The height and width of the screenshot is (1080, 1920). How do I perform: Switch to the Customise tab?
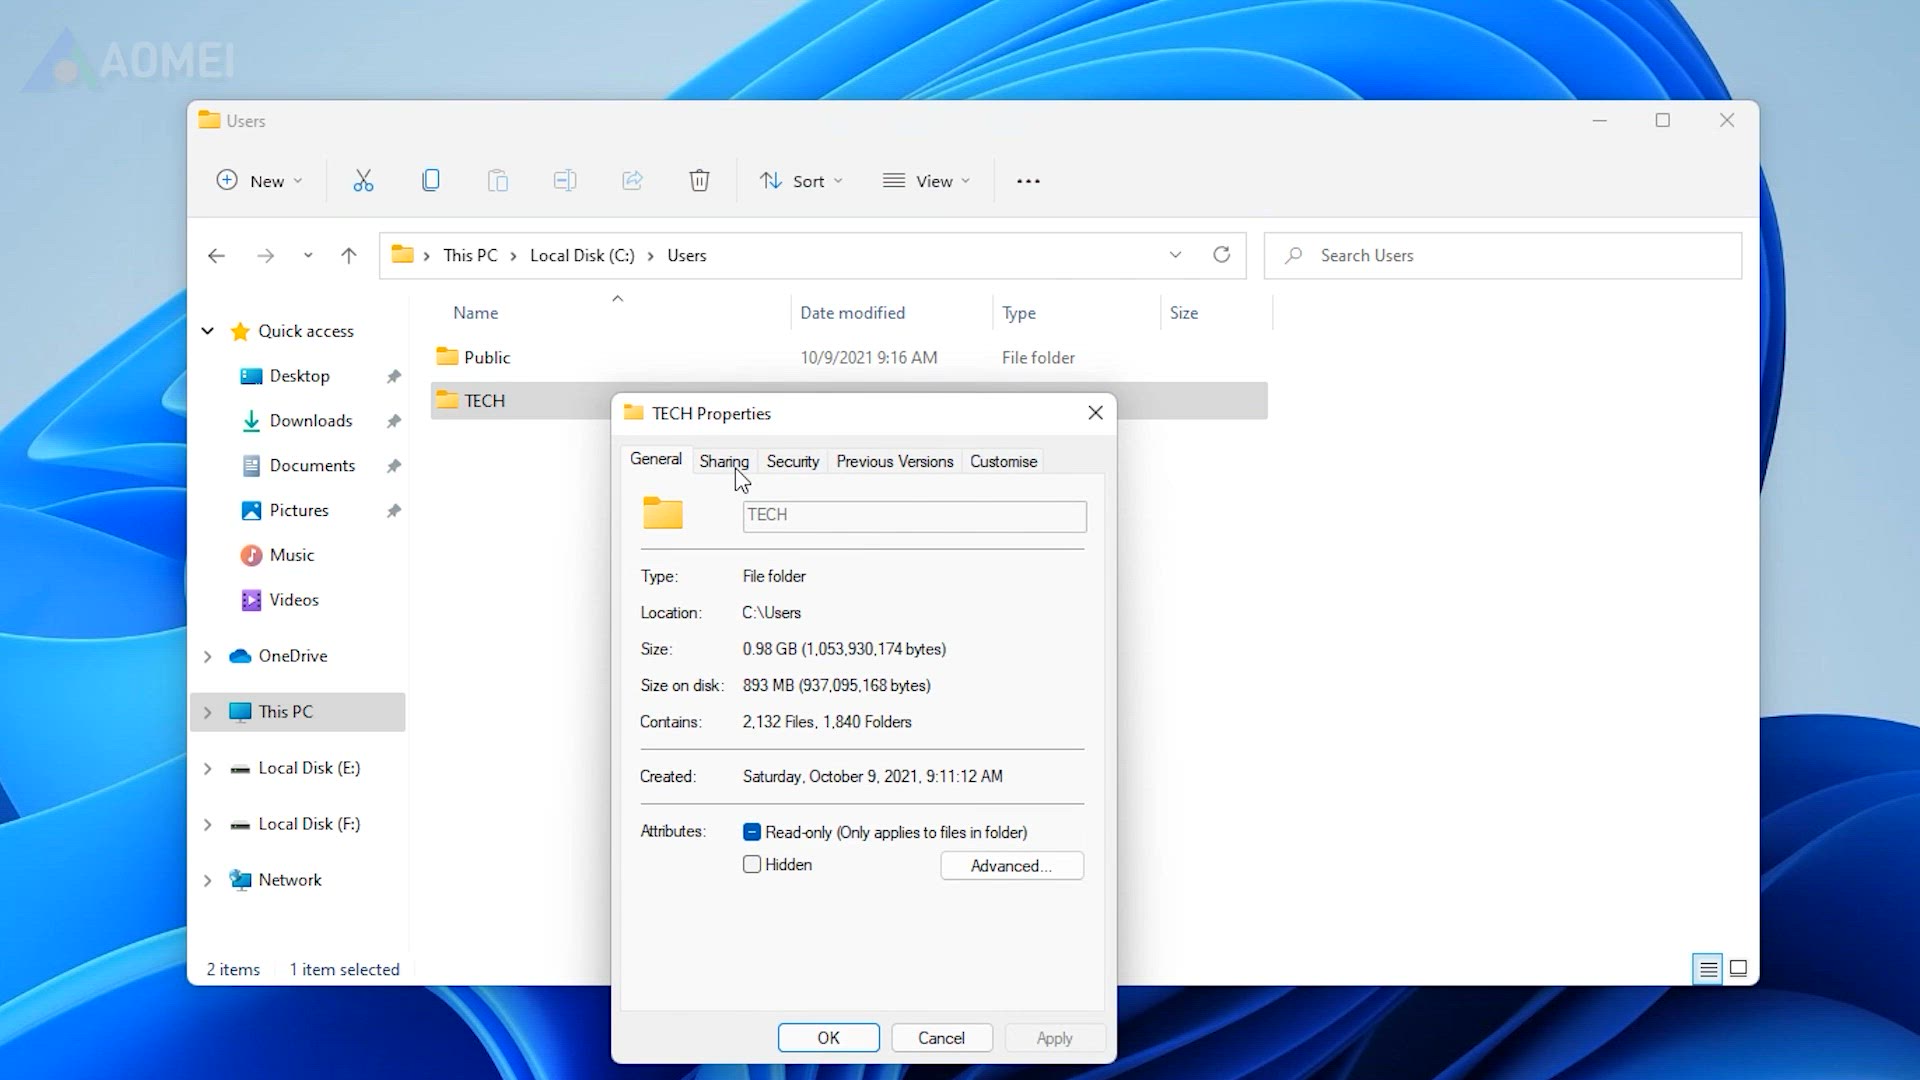[1004, 461]
